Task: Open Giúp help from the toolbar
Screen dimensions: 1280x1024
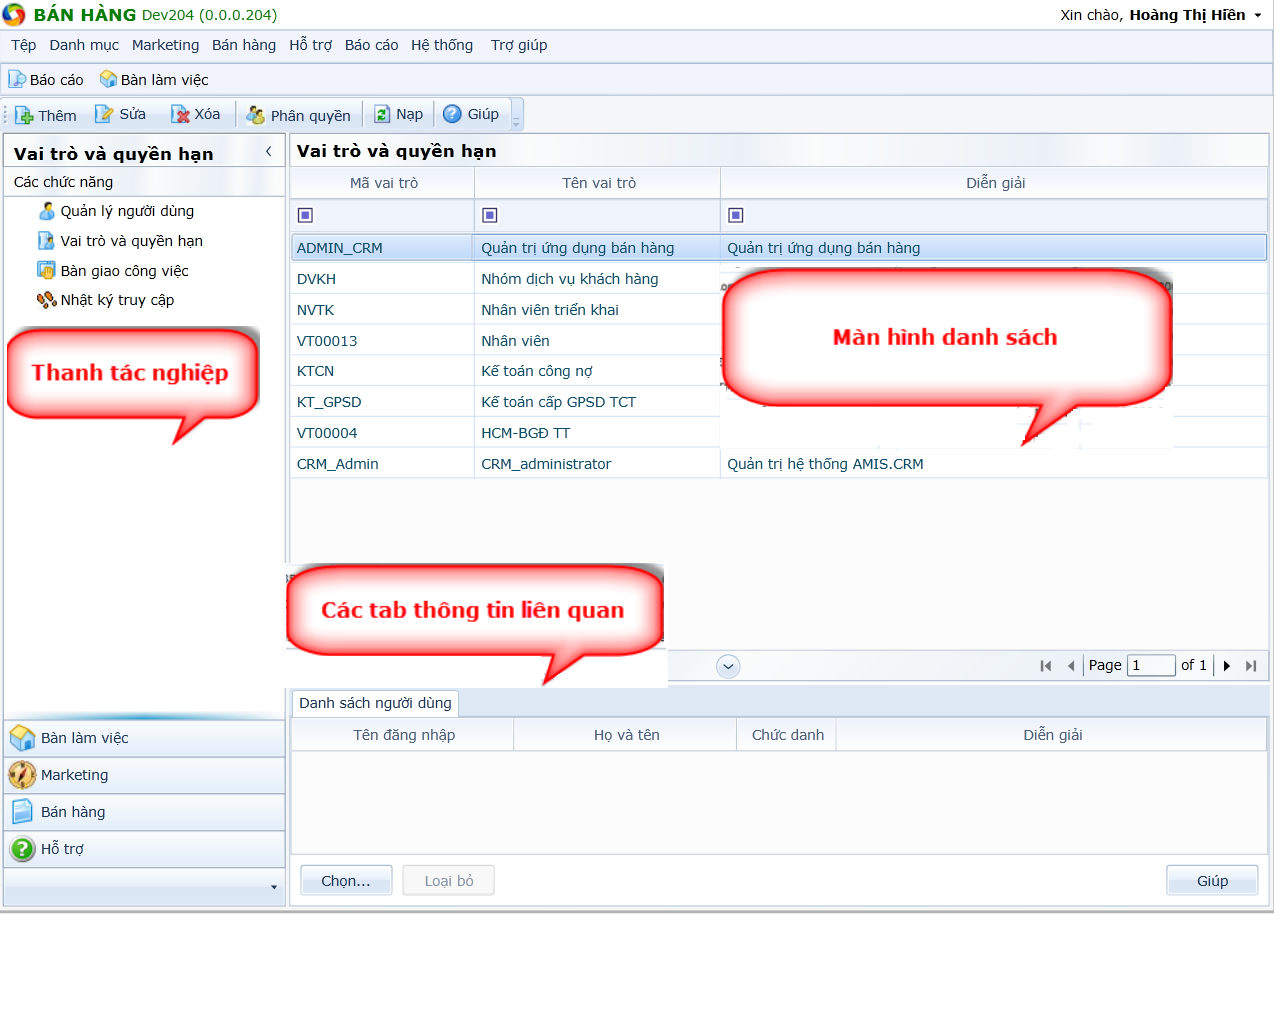Action: click(453, 115)
